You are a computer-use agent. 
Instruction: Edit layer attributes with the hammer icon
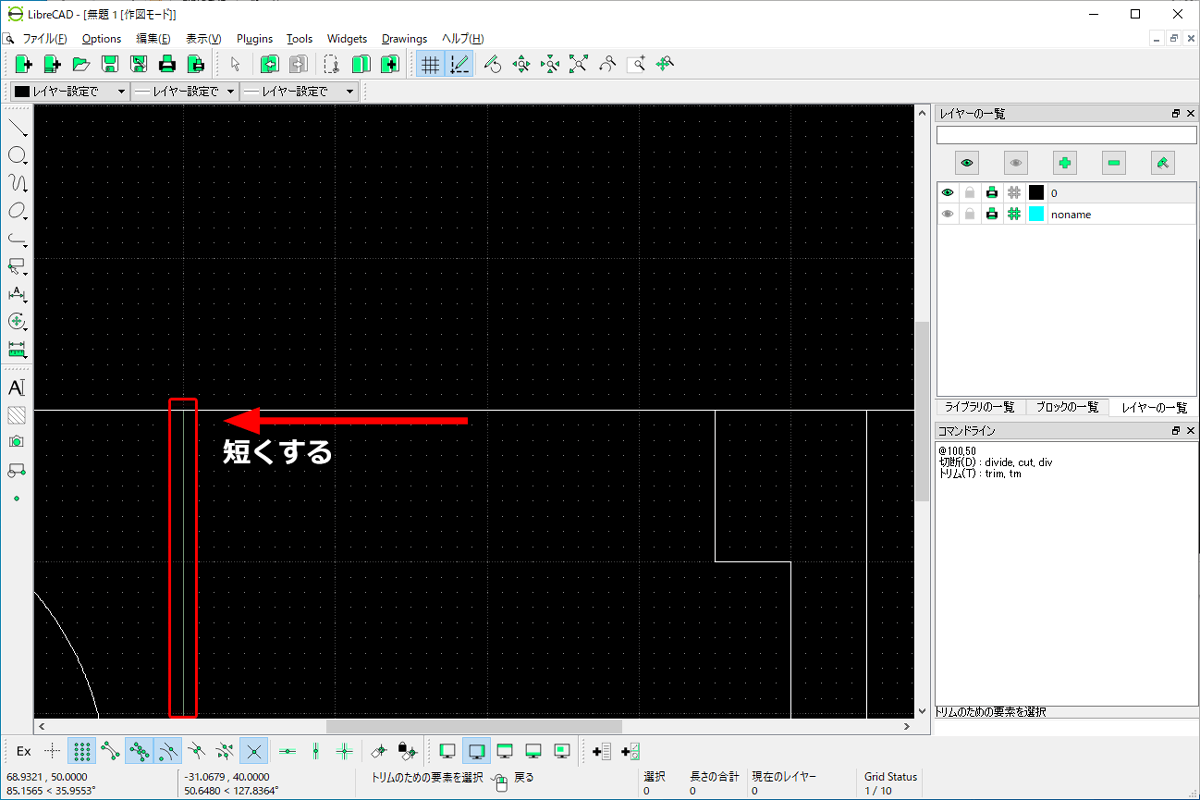click(x=1163, y=162)
